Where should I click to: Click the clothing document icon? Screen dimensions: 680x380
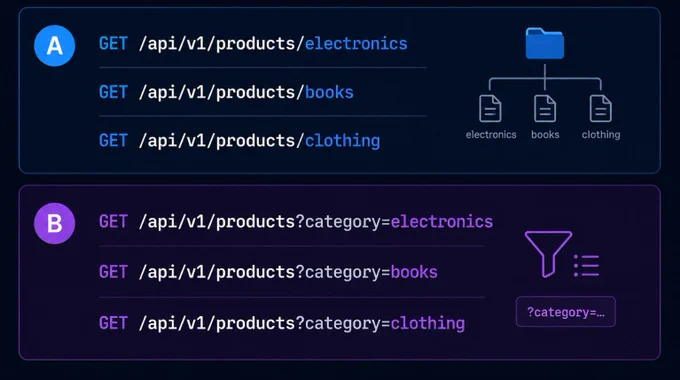click(601, 108)
